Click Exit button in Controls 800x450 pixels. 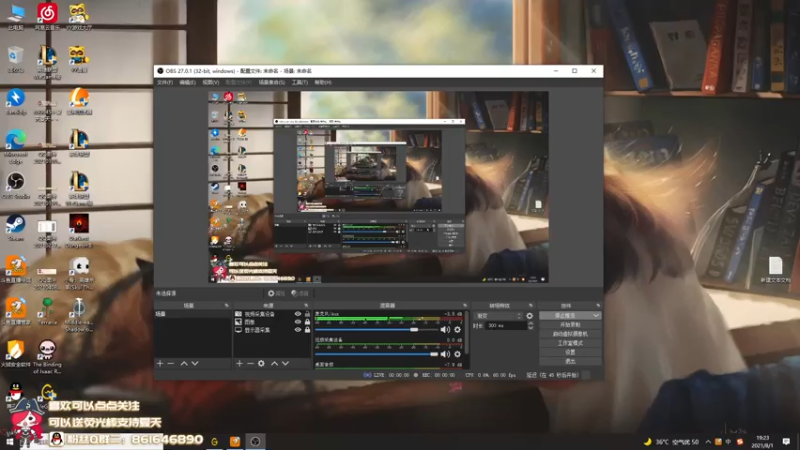570,361
